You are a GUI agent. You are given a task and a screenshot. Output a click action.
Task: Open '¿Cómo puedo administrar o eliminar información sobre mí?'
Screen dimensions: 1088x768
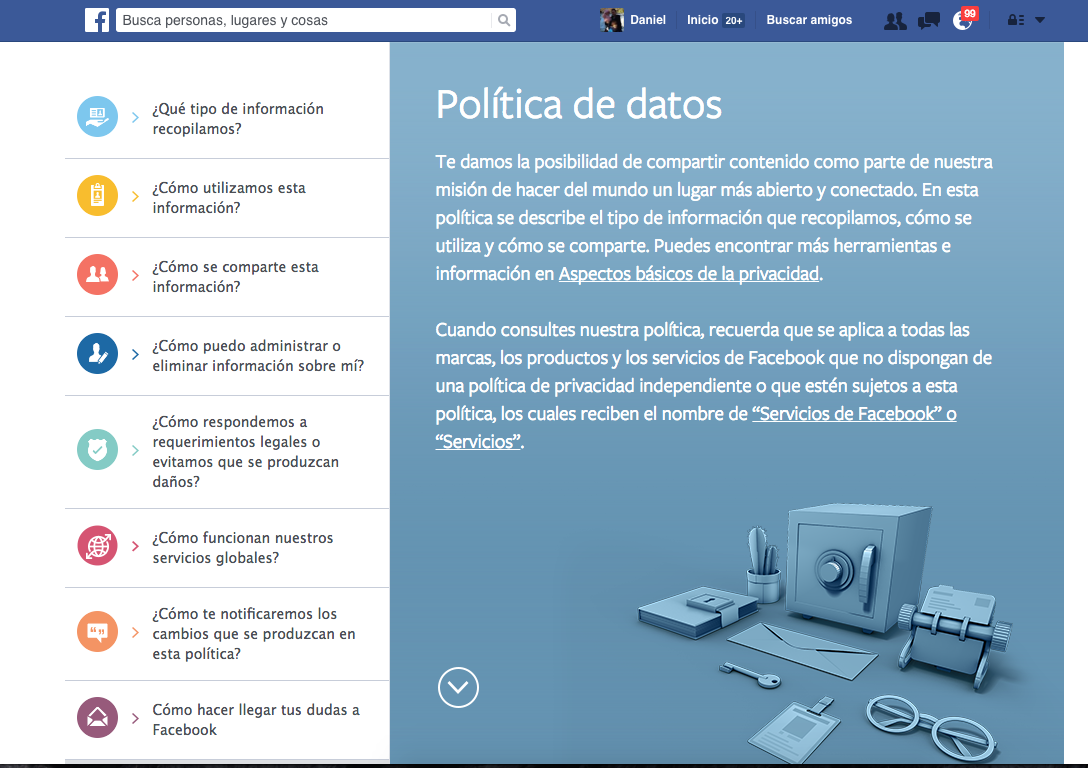pyautogui.click(x=258, y=356)
